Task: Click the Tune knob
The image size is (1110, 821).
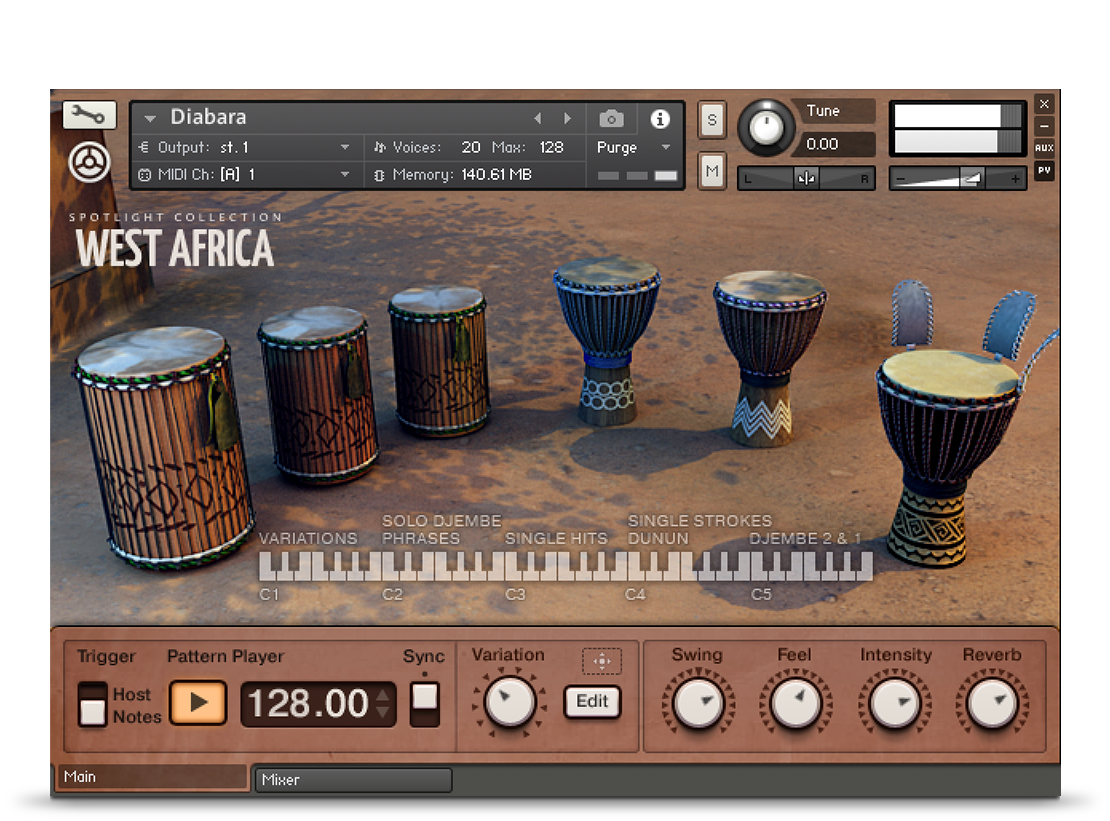Action: [766, 128]
